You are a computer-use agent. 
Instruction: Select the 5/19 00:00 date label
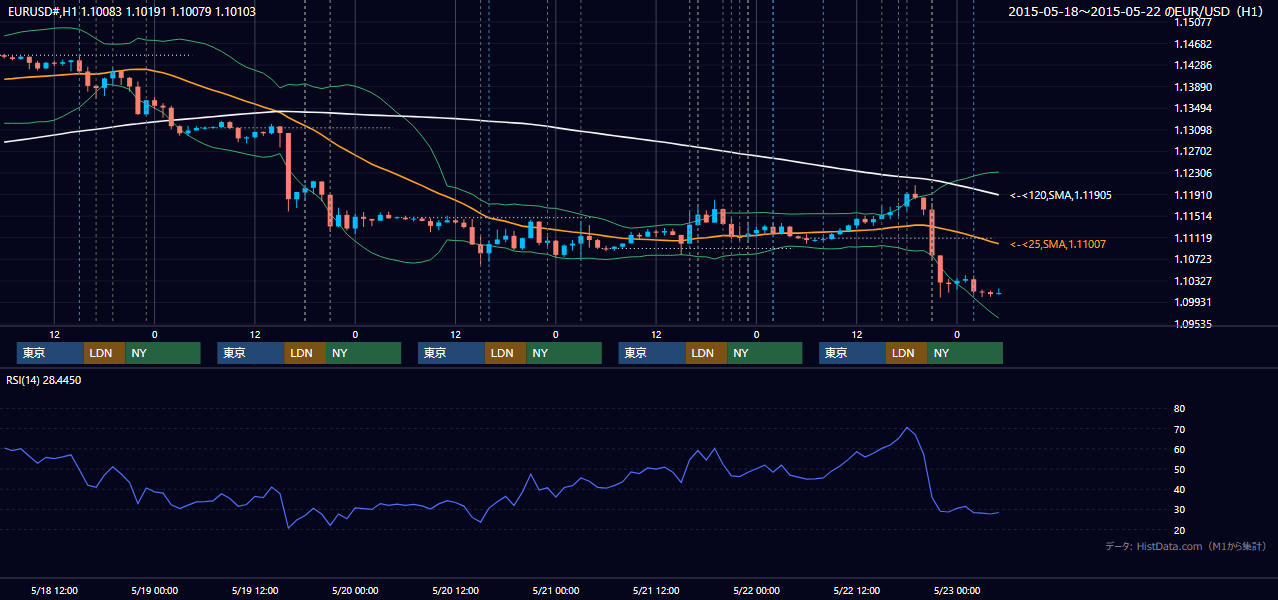(x=154, y=591)
